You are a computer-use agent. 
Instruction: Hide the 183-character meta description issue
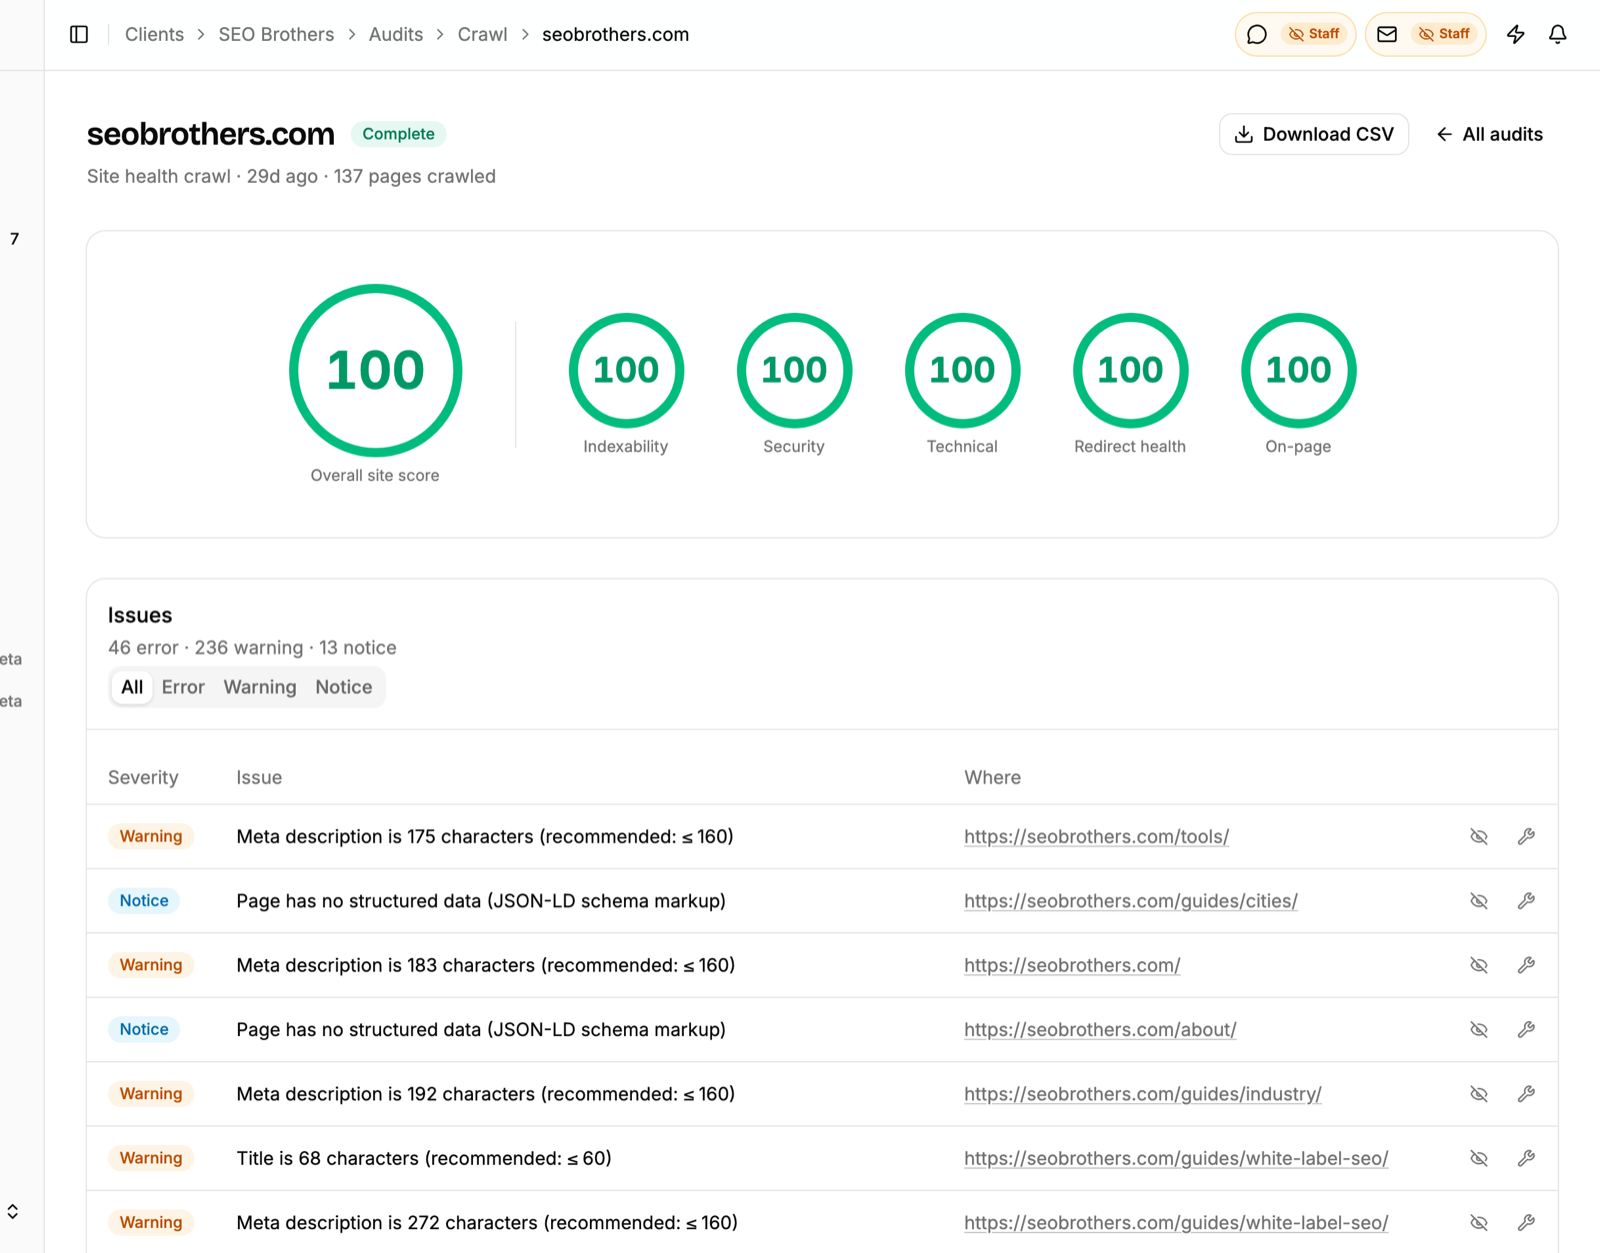1479,965
